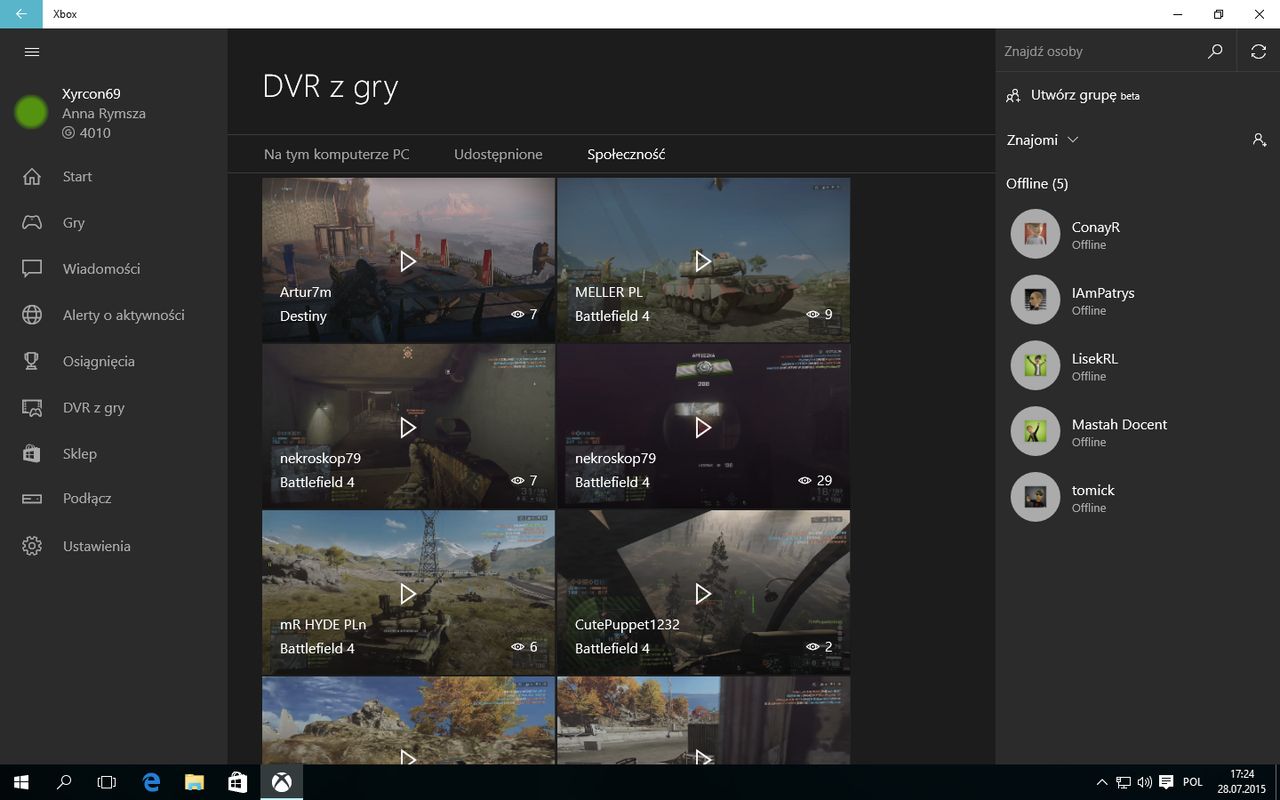The width and height of the screenshot is (1280, 800).
Task: Open Action Center notifications
Action: click(x=1165, y=782)
